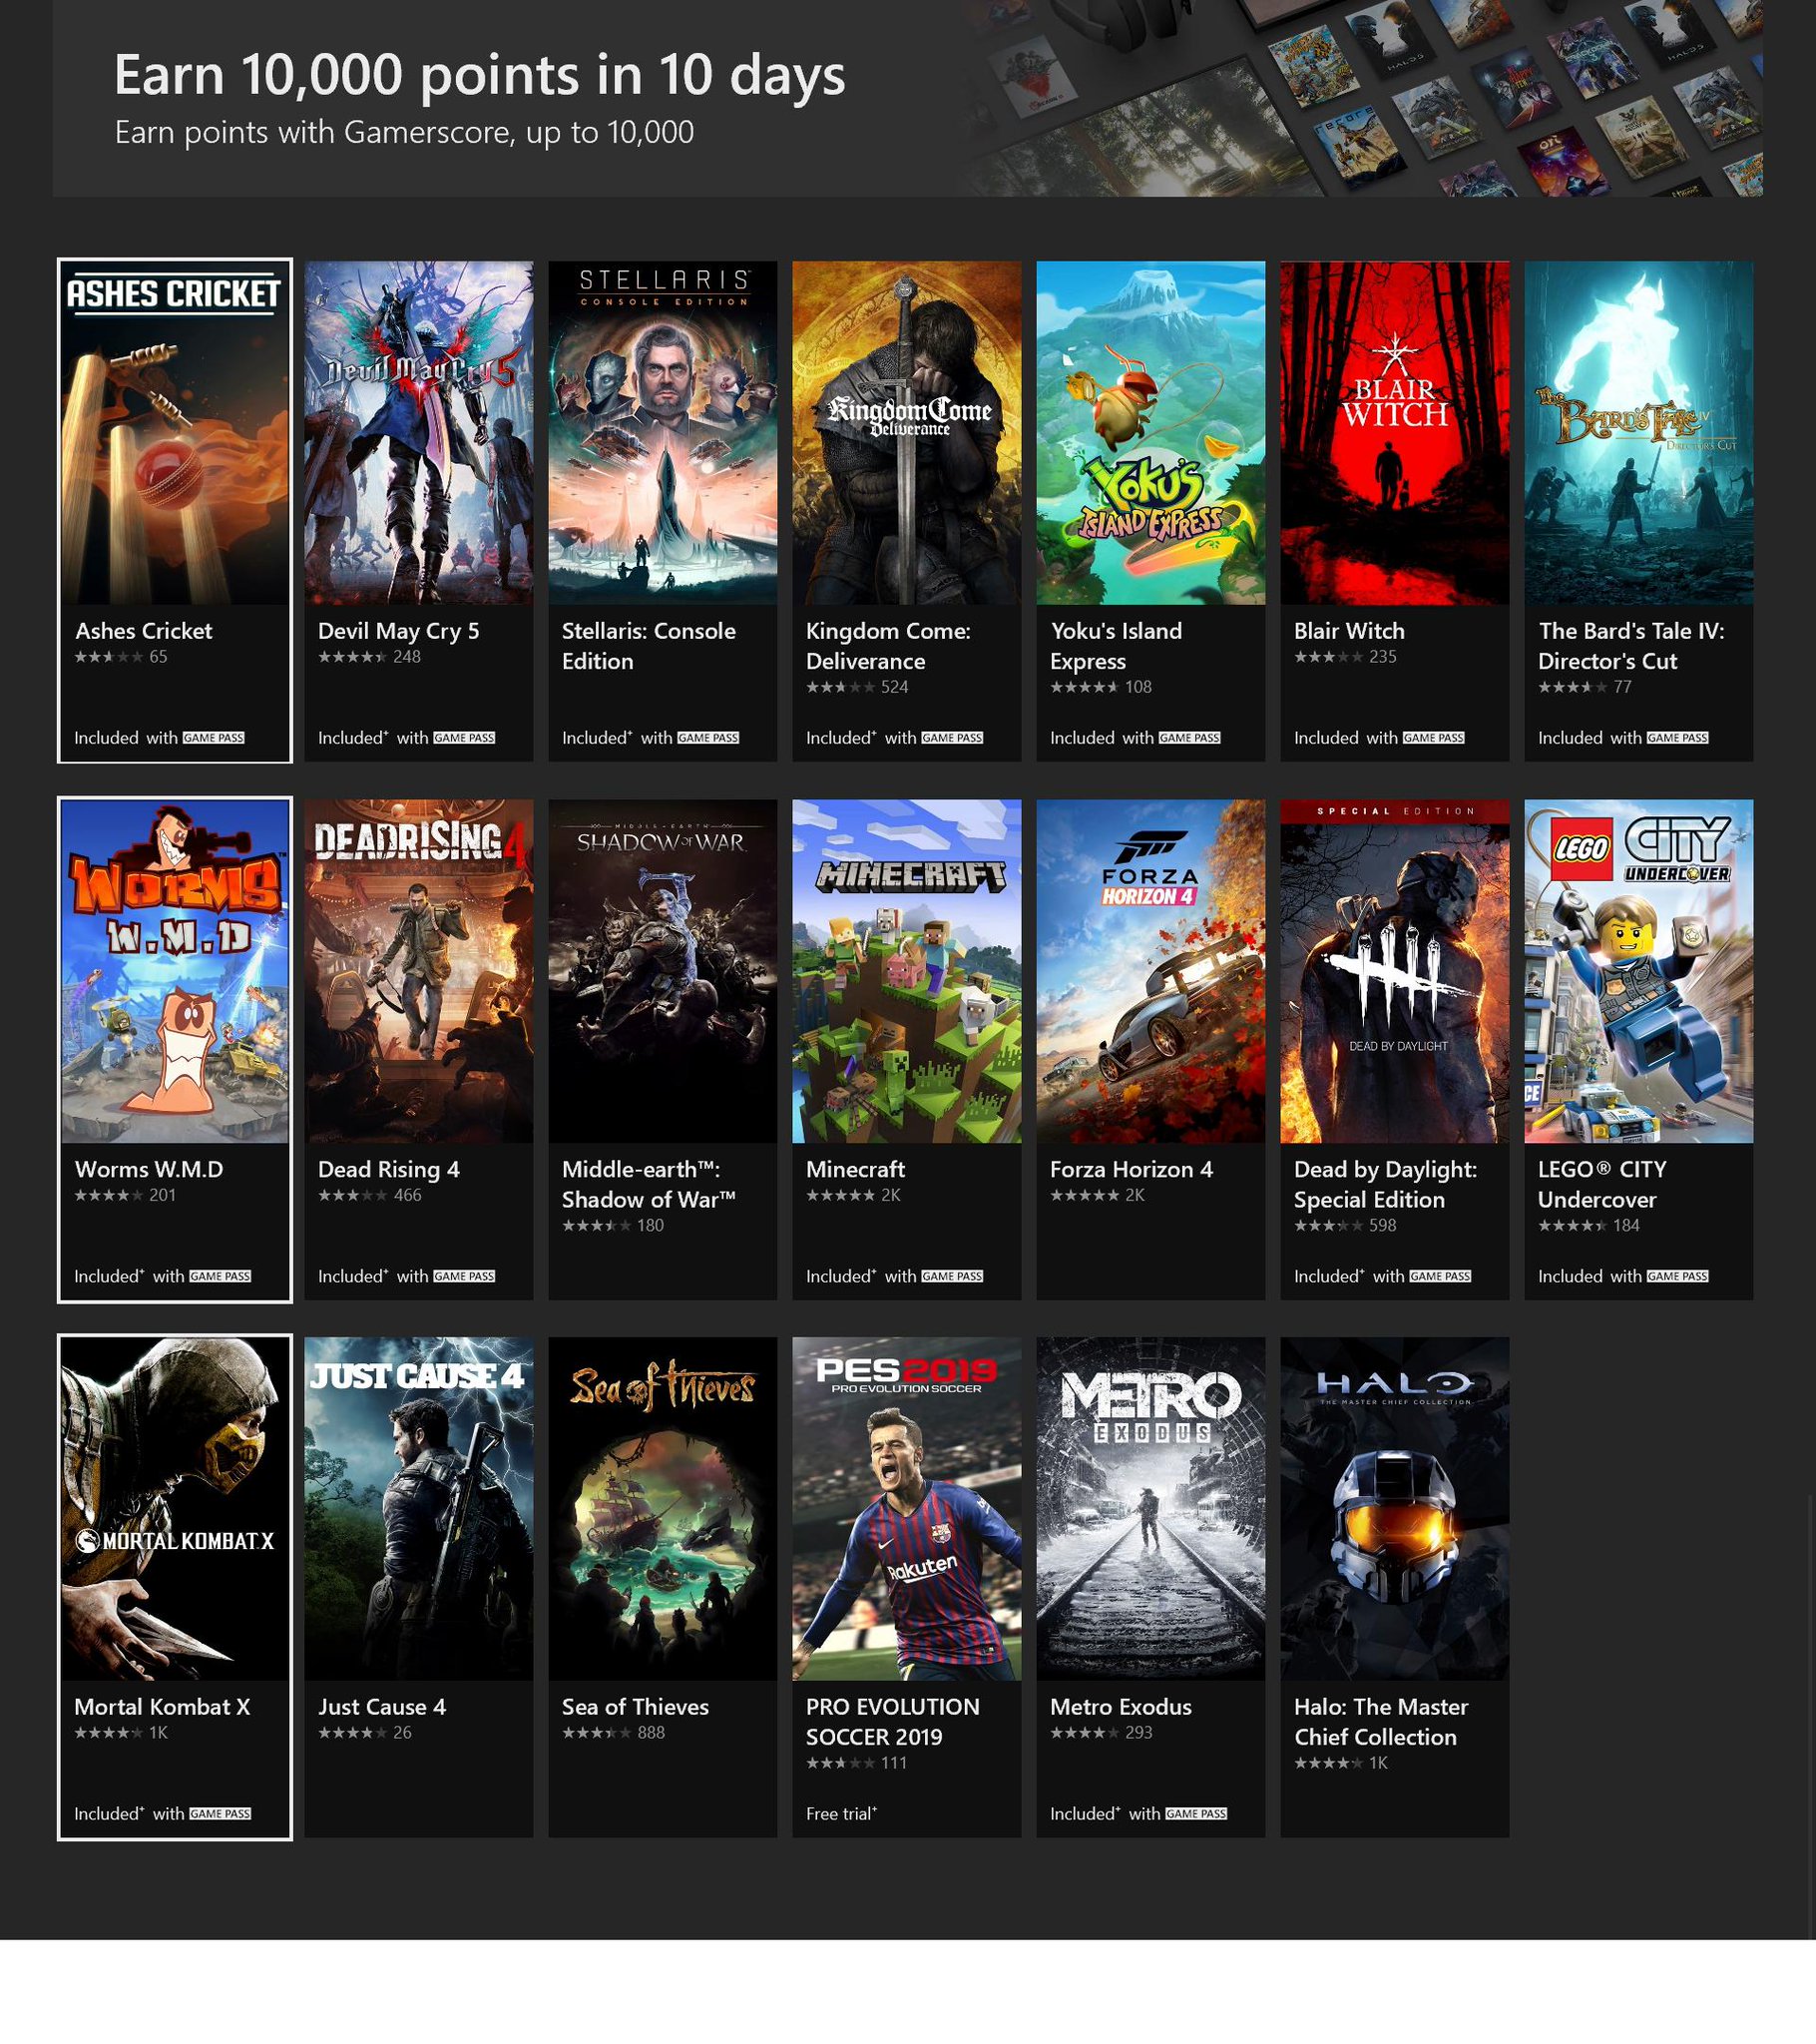Click the PRO EVOLUTION SOCCER 2019 title

892,1722
